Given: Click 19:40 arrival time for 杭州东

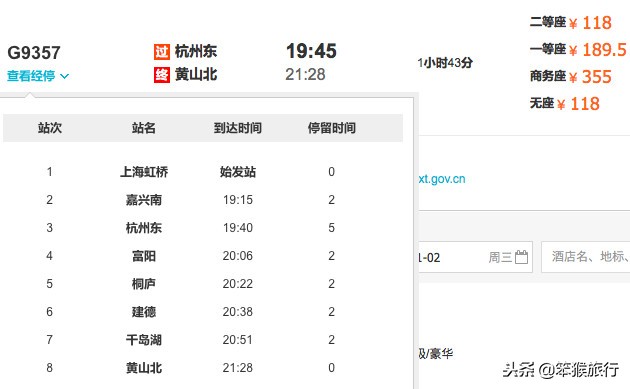Looking at the screenshot, I should tap(238, 228).
